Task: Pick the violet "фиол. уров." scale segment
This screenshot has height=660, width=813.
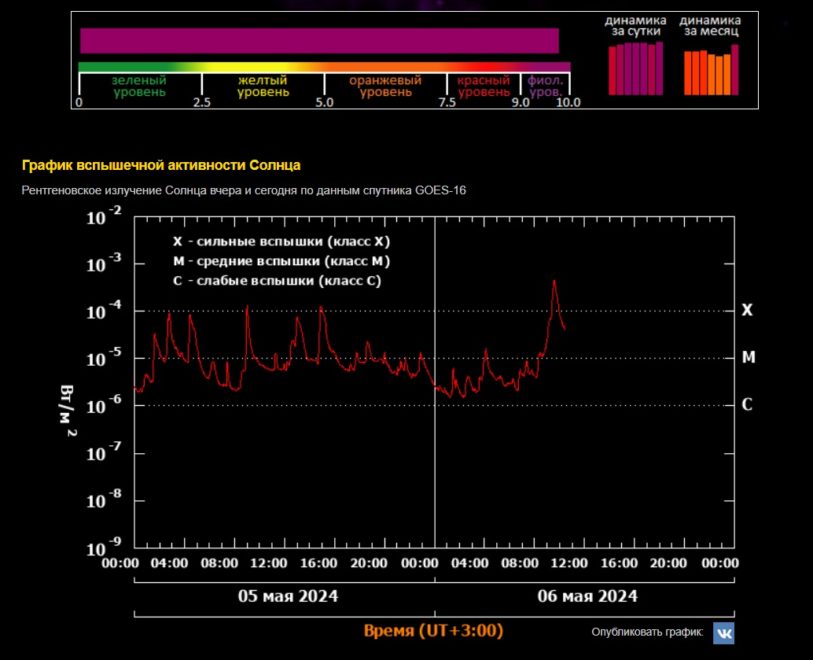Action: (x=545, y=86)
